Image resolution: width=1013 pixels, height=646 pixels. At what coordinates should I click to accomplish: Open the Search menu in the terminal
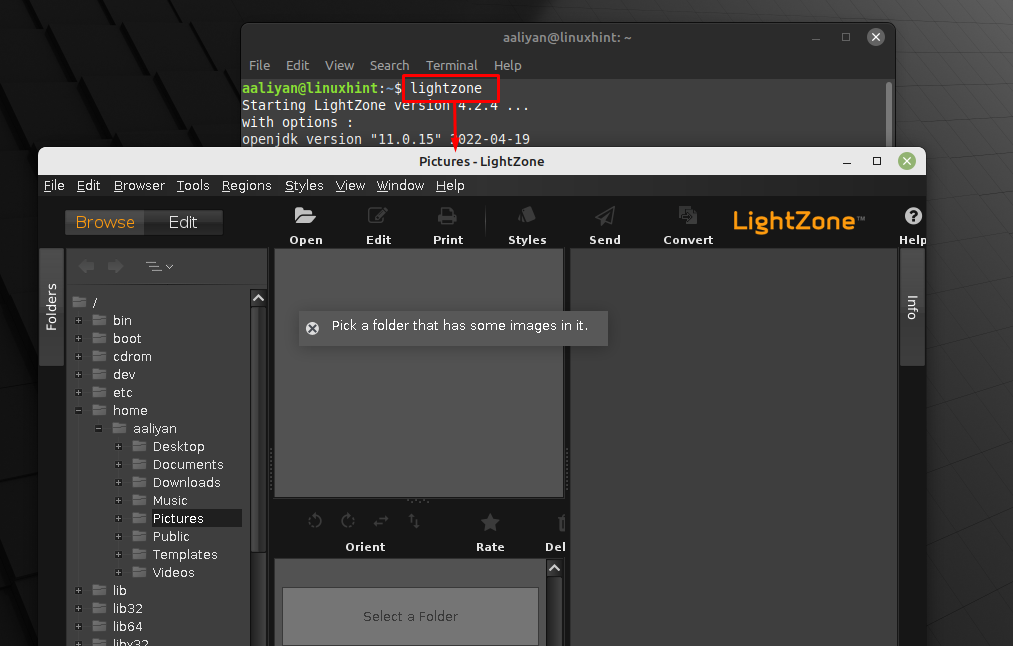[390, 65]
